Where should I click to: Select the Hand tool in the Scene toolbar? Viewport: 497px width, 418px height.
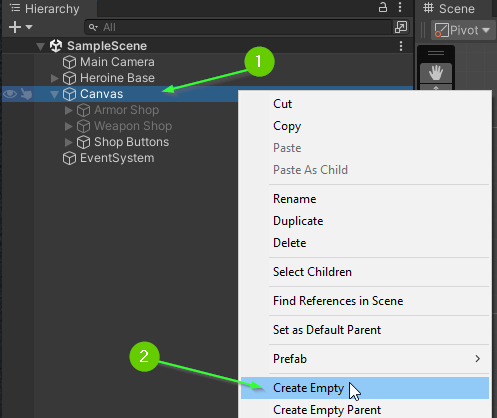pyautogui.click(x=436, y=73)
